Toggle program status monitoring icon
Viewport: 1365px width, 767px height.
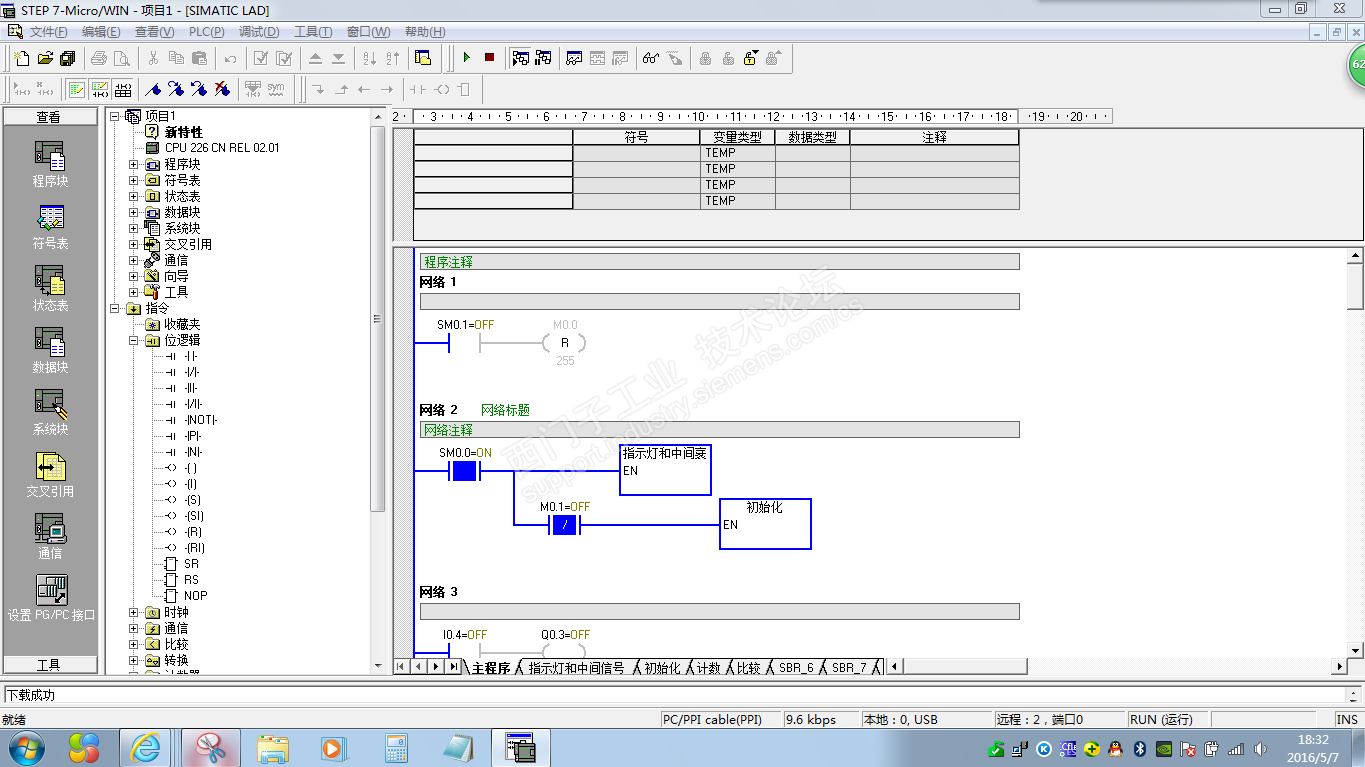520,58
